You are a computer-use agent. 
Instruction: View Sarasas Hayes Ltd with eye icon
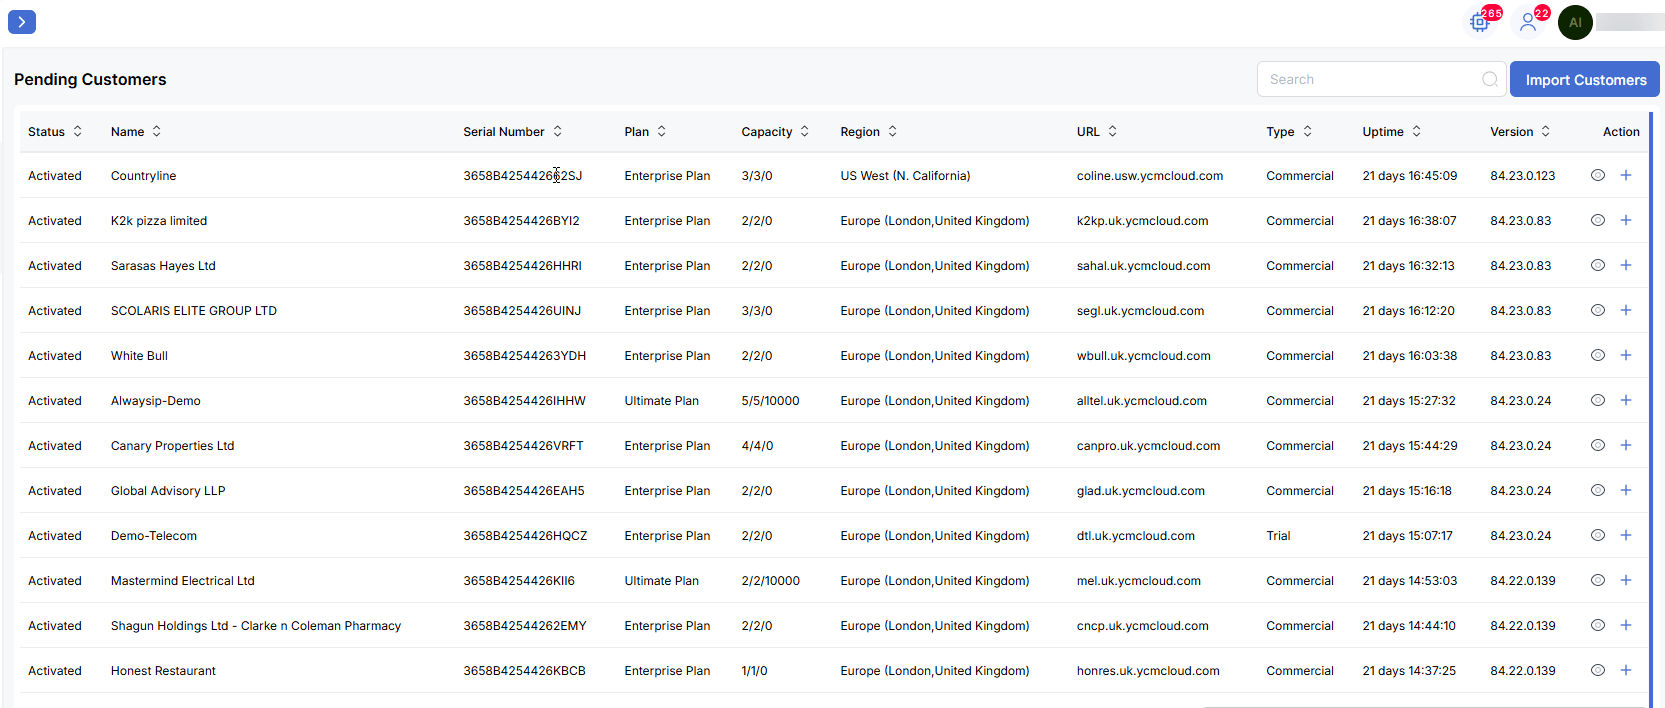1598,265
